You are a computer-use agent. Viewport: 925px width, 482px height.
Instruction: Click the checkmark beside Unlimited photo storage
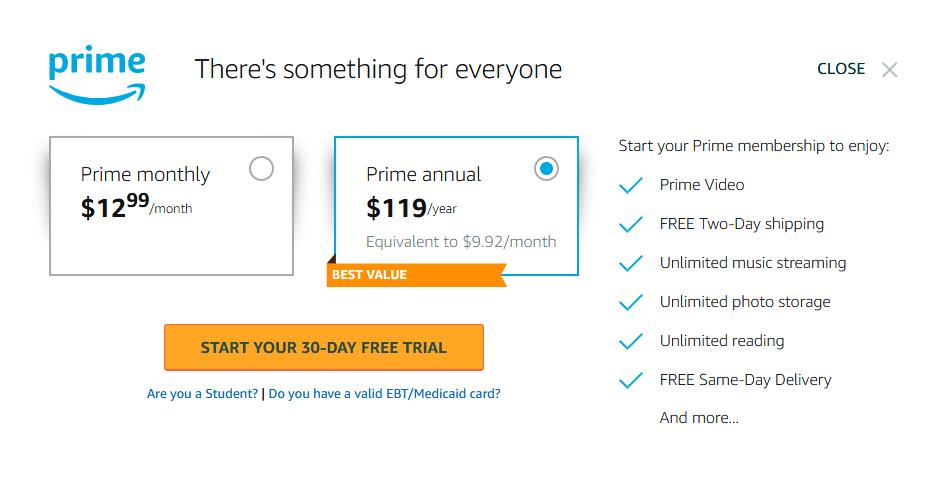630,303
